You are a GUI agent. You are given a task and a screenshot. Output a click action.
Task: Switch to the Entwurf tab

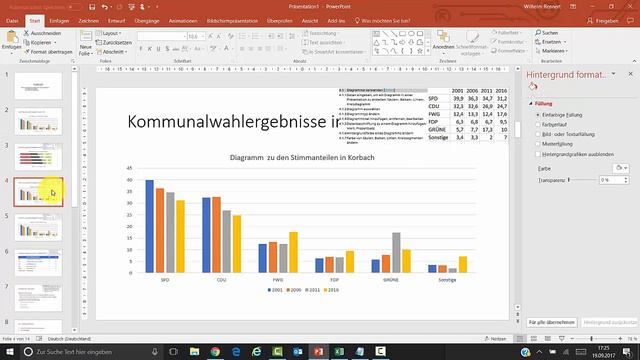pyautogui.click(x=117, y=21)
